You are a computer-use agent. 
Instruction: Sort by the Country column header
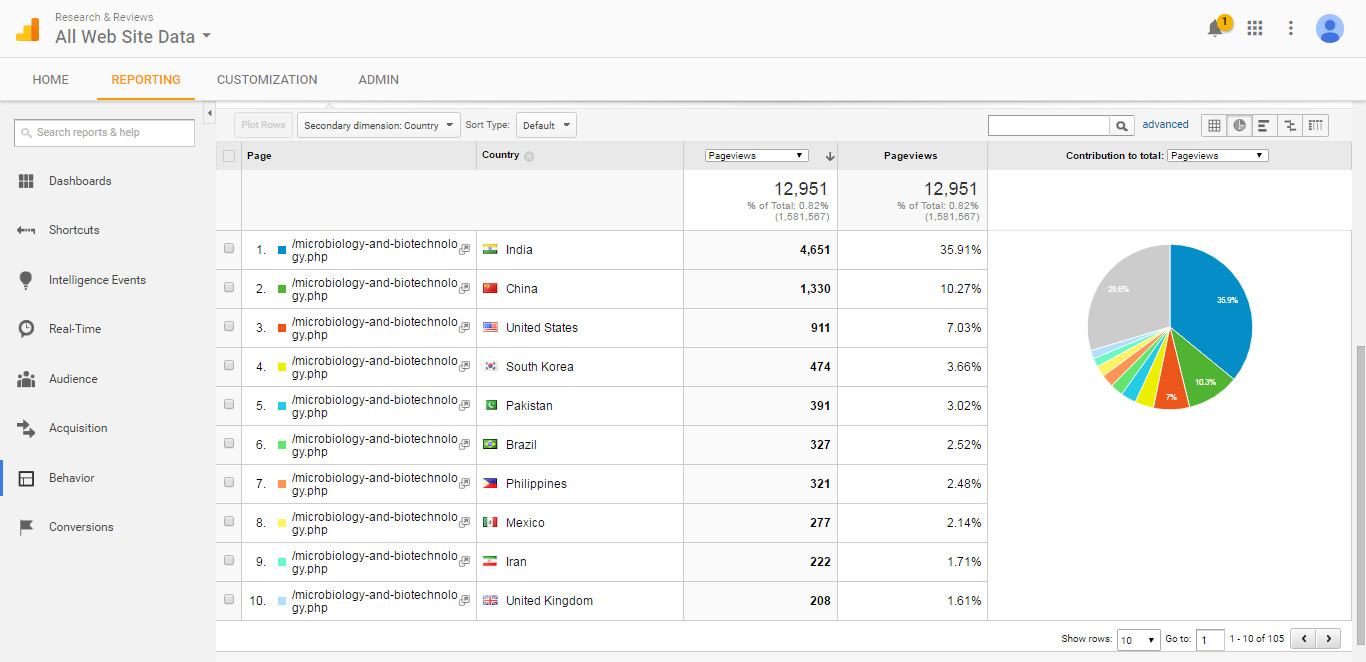[x=500, y=155]
